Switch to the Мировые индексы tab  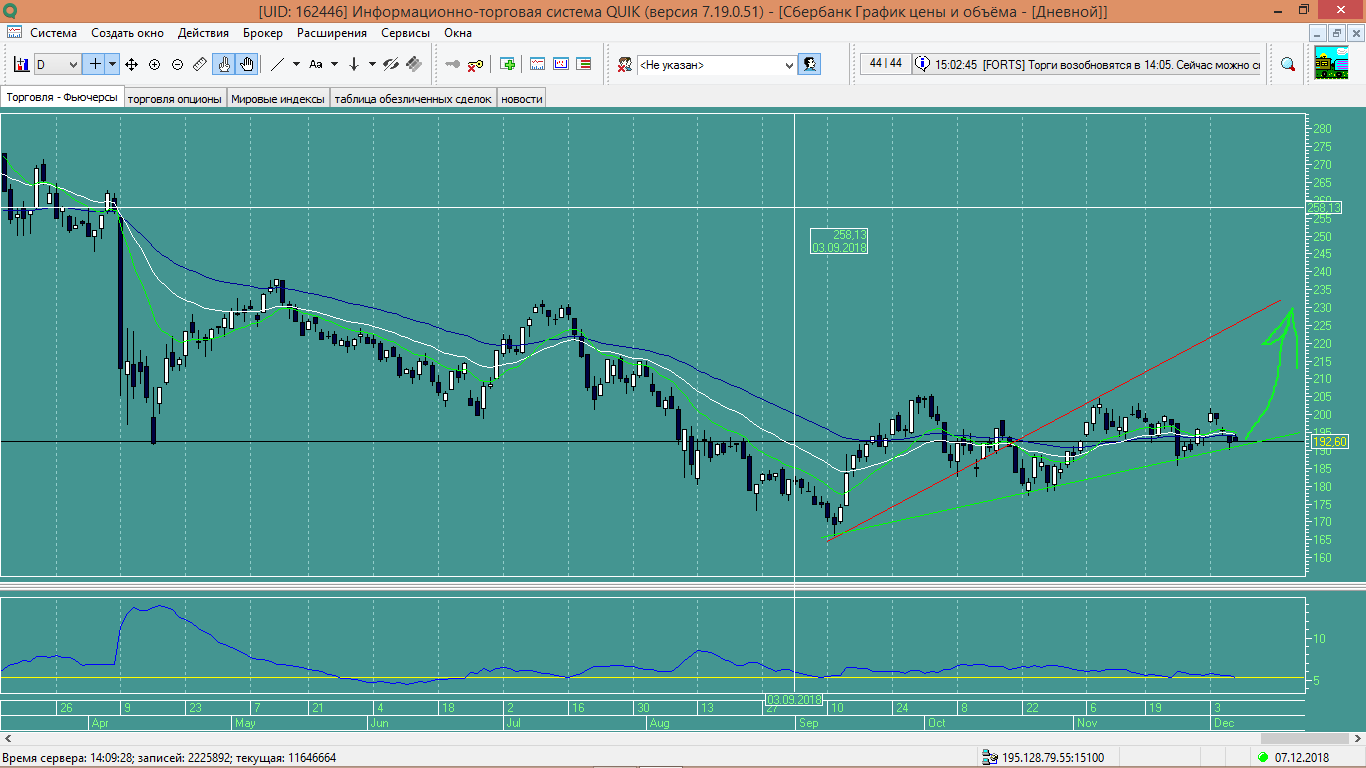click(278, 98)
